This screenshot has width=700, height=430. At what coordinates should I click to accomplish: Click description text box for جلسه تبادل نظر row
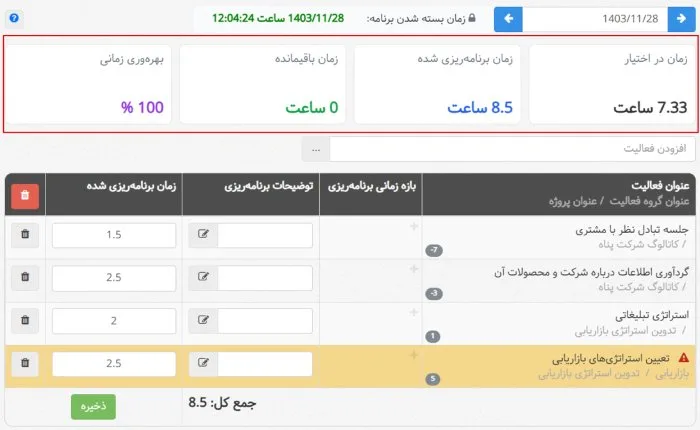click(265, 235)
